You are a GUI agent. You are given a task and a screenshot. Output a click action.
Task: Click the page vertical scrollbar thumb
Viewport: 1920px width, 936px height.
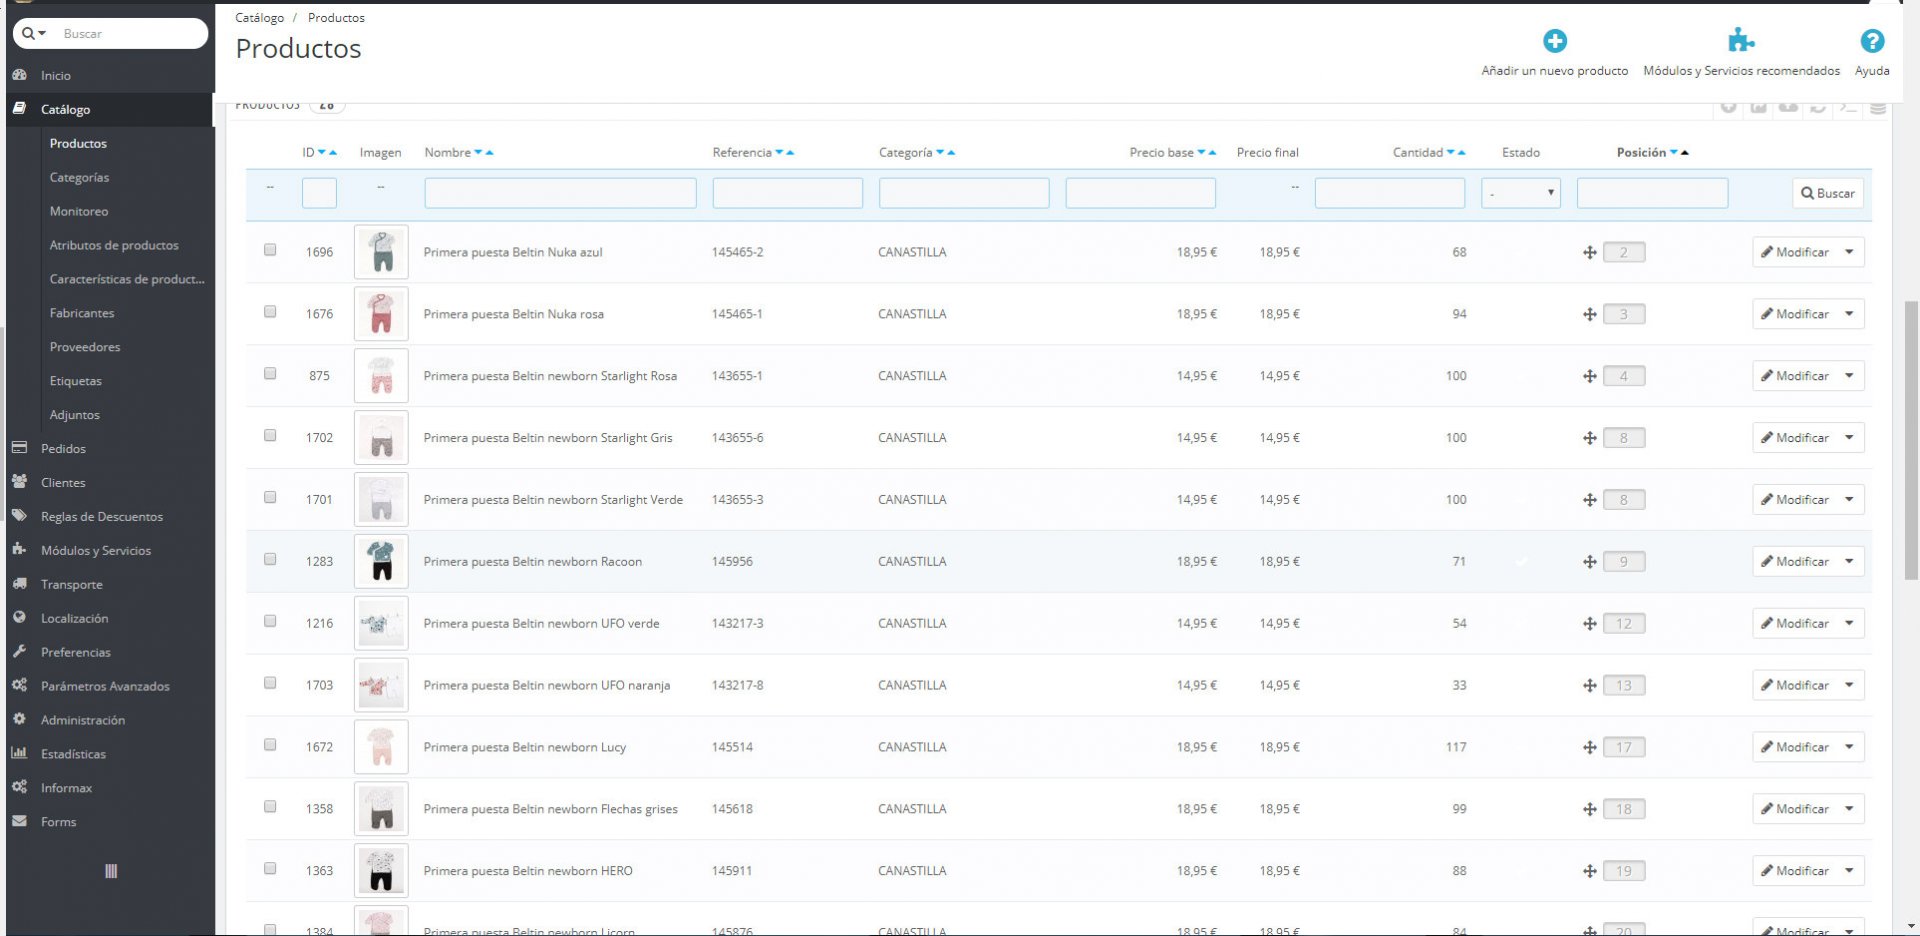point(1911,440)
